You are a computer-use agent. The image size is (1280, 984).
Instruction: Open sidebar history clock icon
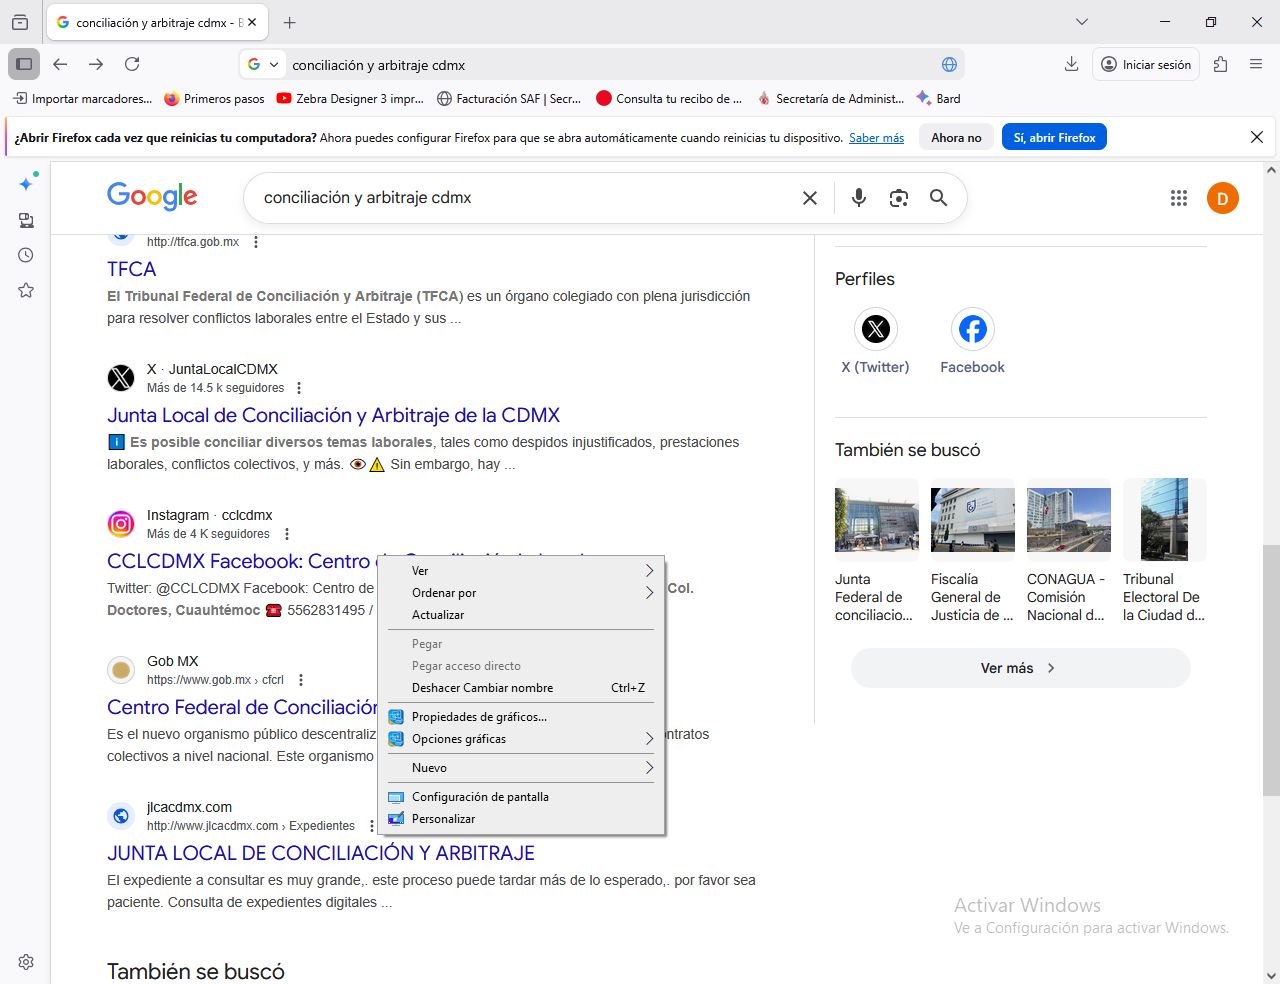26,255
